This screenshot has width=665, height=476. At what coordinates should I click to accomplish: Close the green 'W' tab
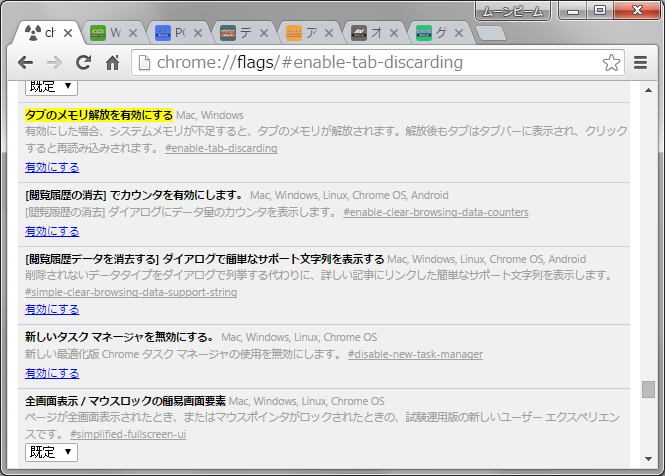point(133,33)
